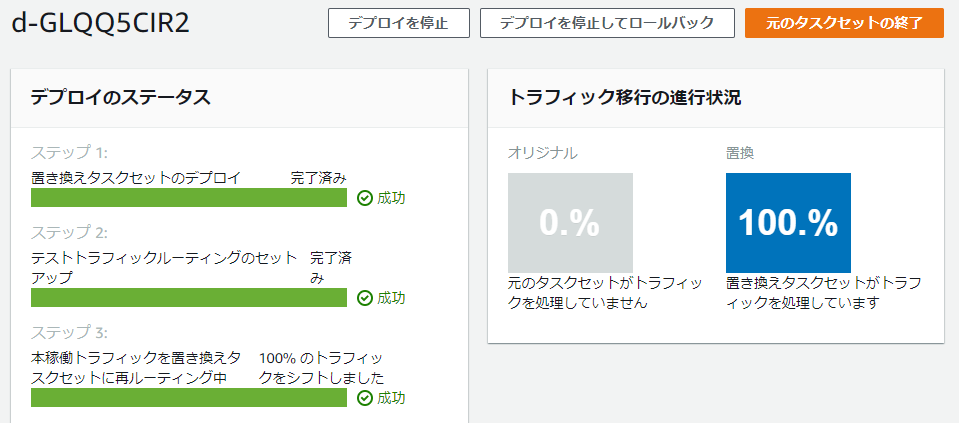Click Step 2 success checkmark icon
The image size is (959, 423).
point(365,298)
